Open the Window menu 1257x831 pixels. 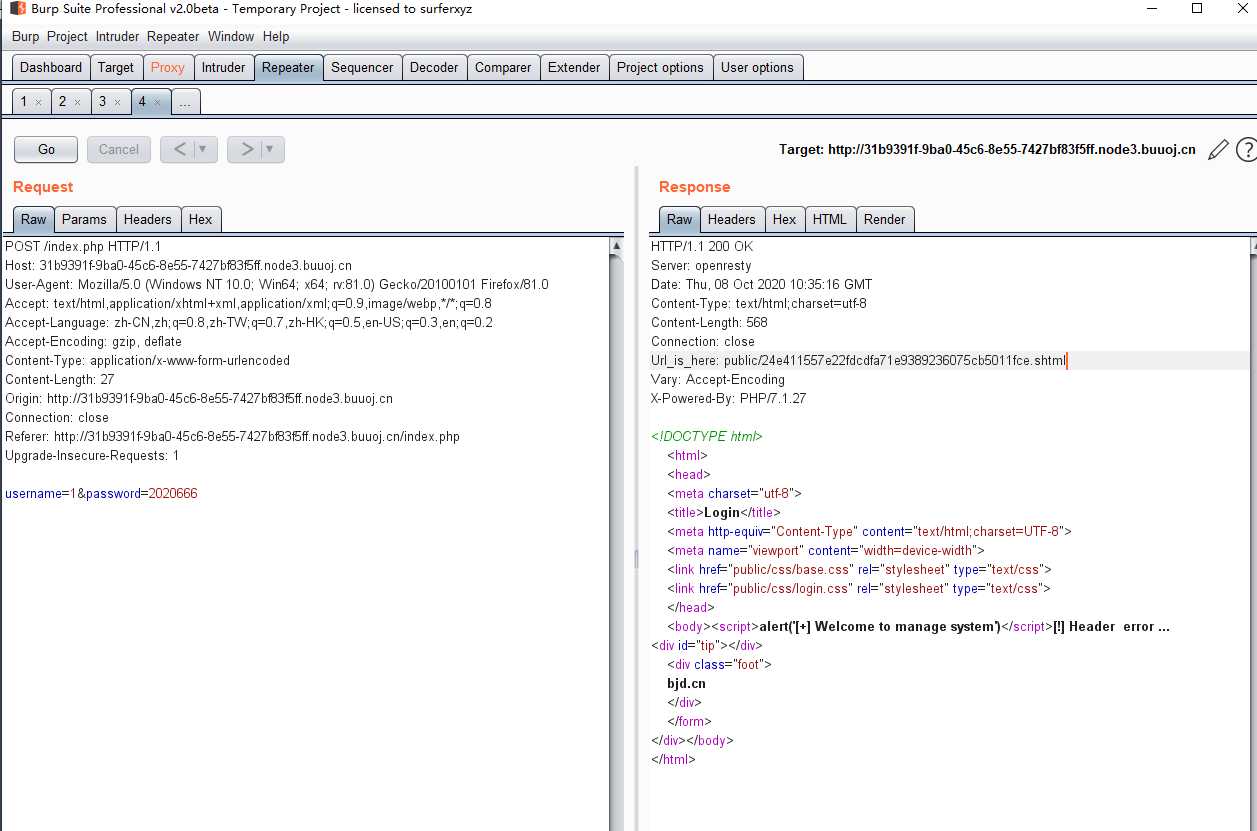point(231,36)
